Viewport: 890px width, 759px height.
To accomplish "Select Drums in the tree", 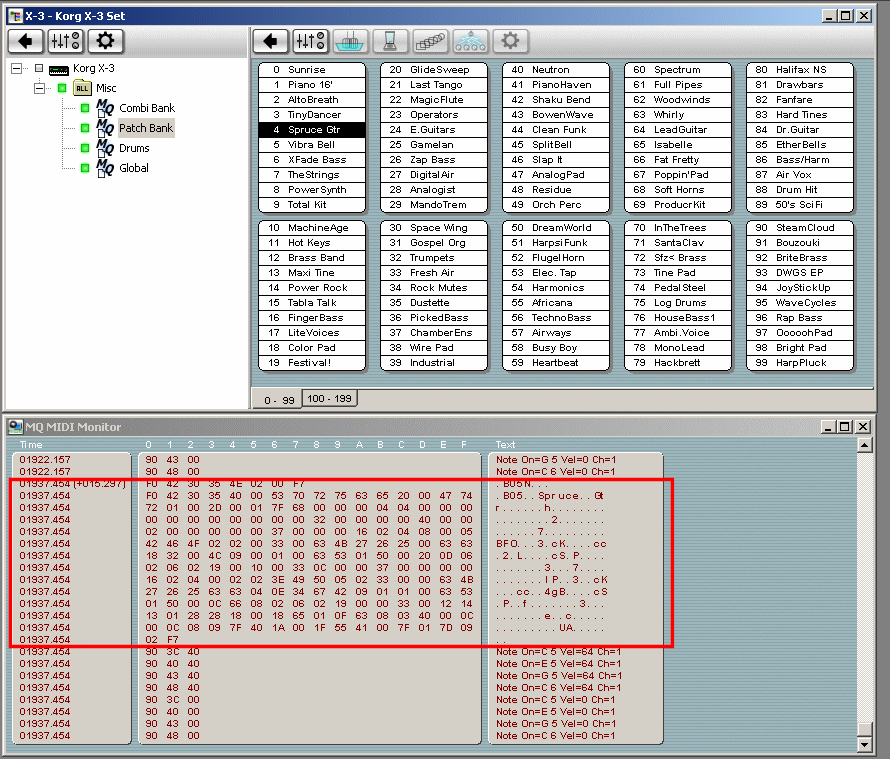I will pyautogui.click(x=135, y=148).
